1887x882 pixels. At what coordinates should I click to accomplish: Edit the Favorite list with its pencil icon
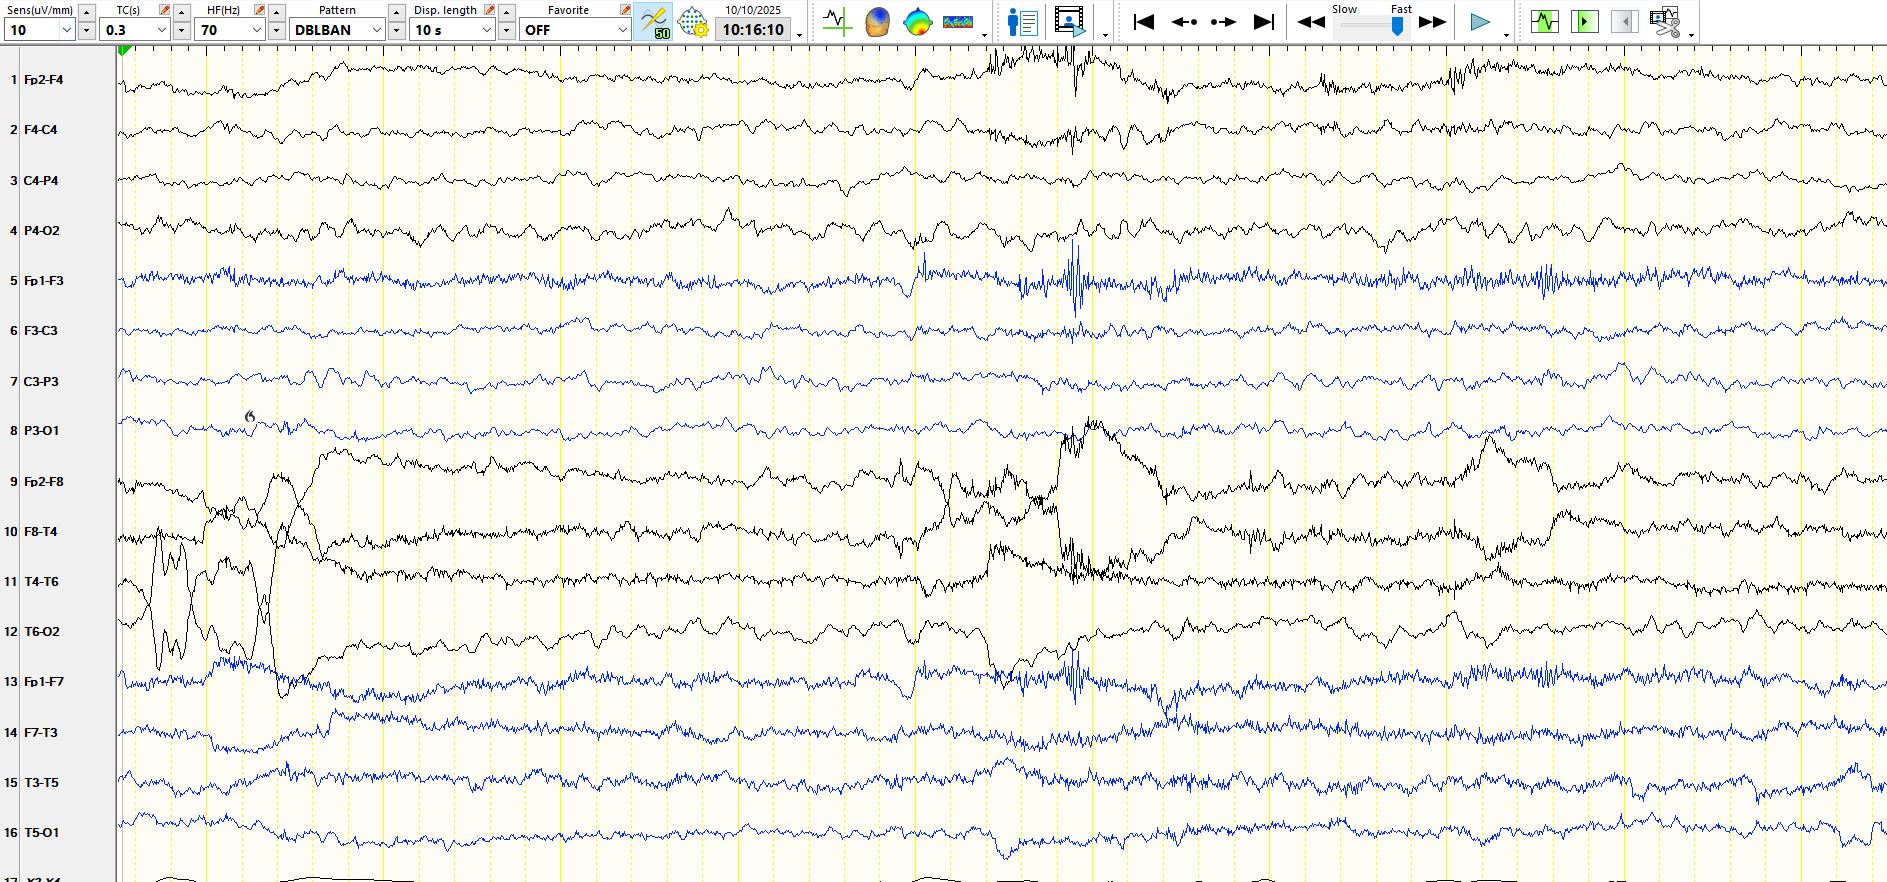click(625, 10)
